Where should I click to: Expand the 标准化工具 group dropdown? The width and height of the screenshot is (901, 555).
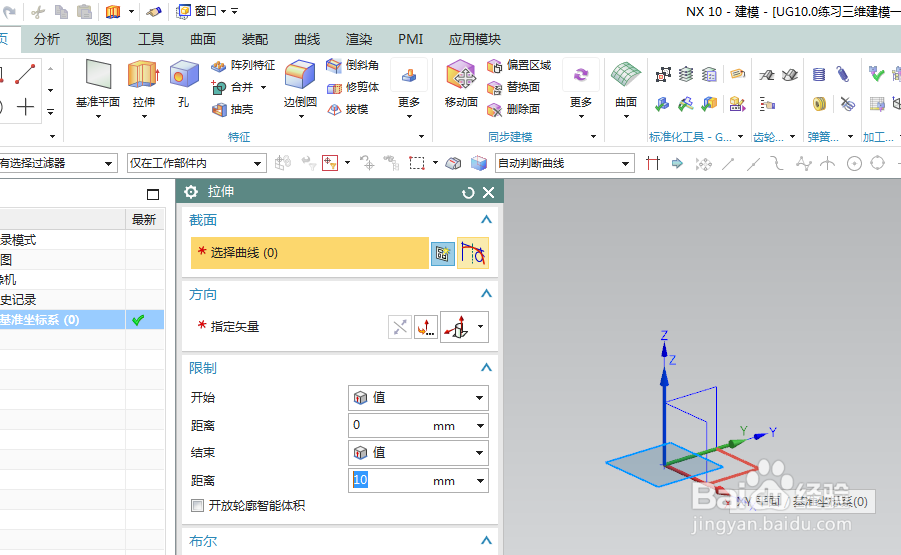[x=741, y=137]
